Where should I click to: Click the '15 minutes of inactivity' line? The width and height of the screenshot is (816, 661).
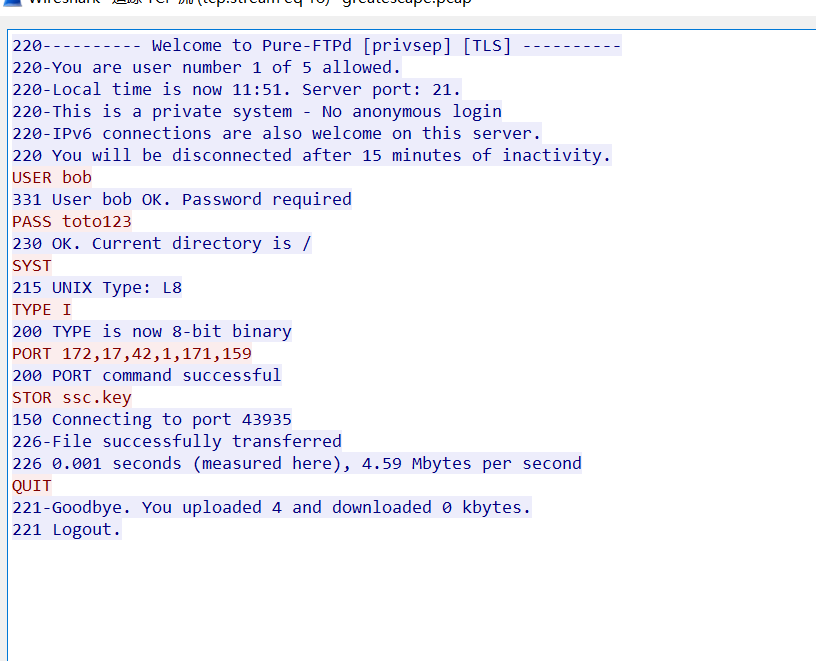312,155
